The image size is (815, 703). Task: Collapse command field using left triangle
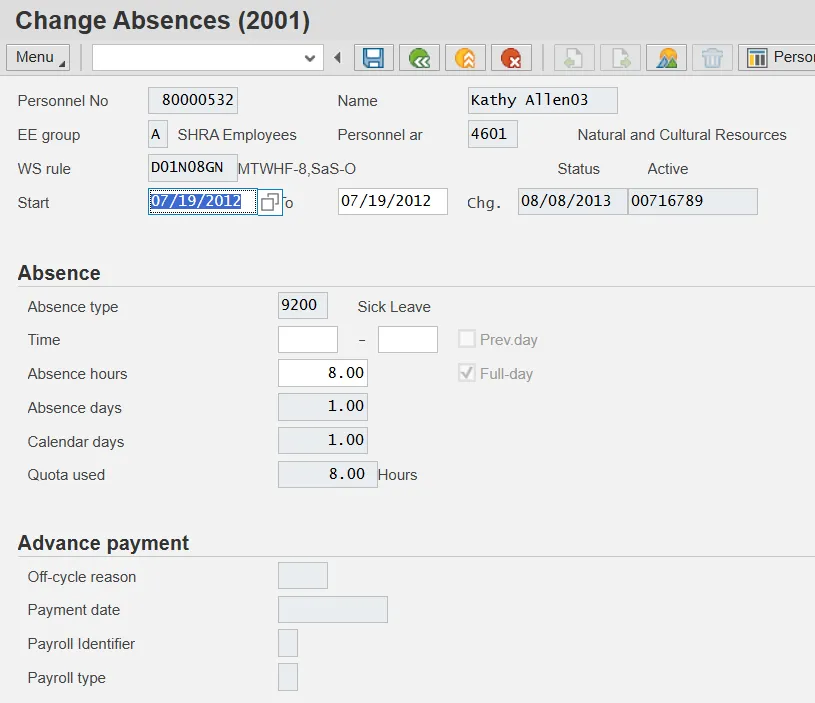point(337,58)
